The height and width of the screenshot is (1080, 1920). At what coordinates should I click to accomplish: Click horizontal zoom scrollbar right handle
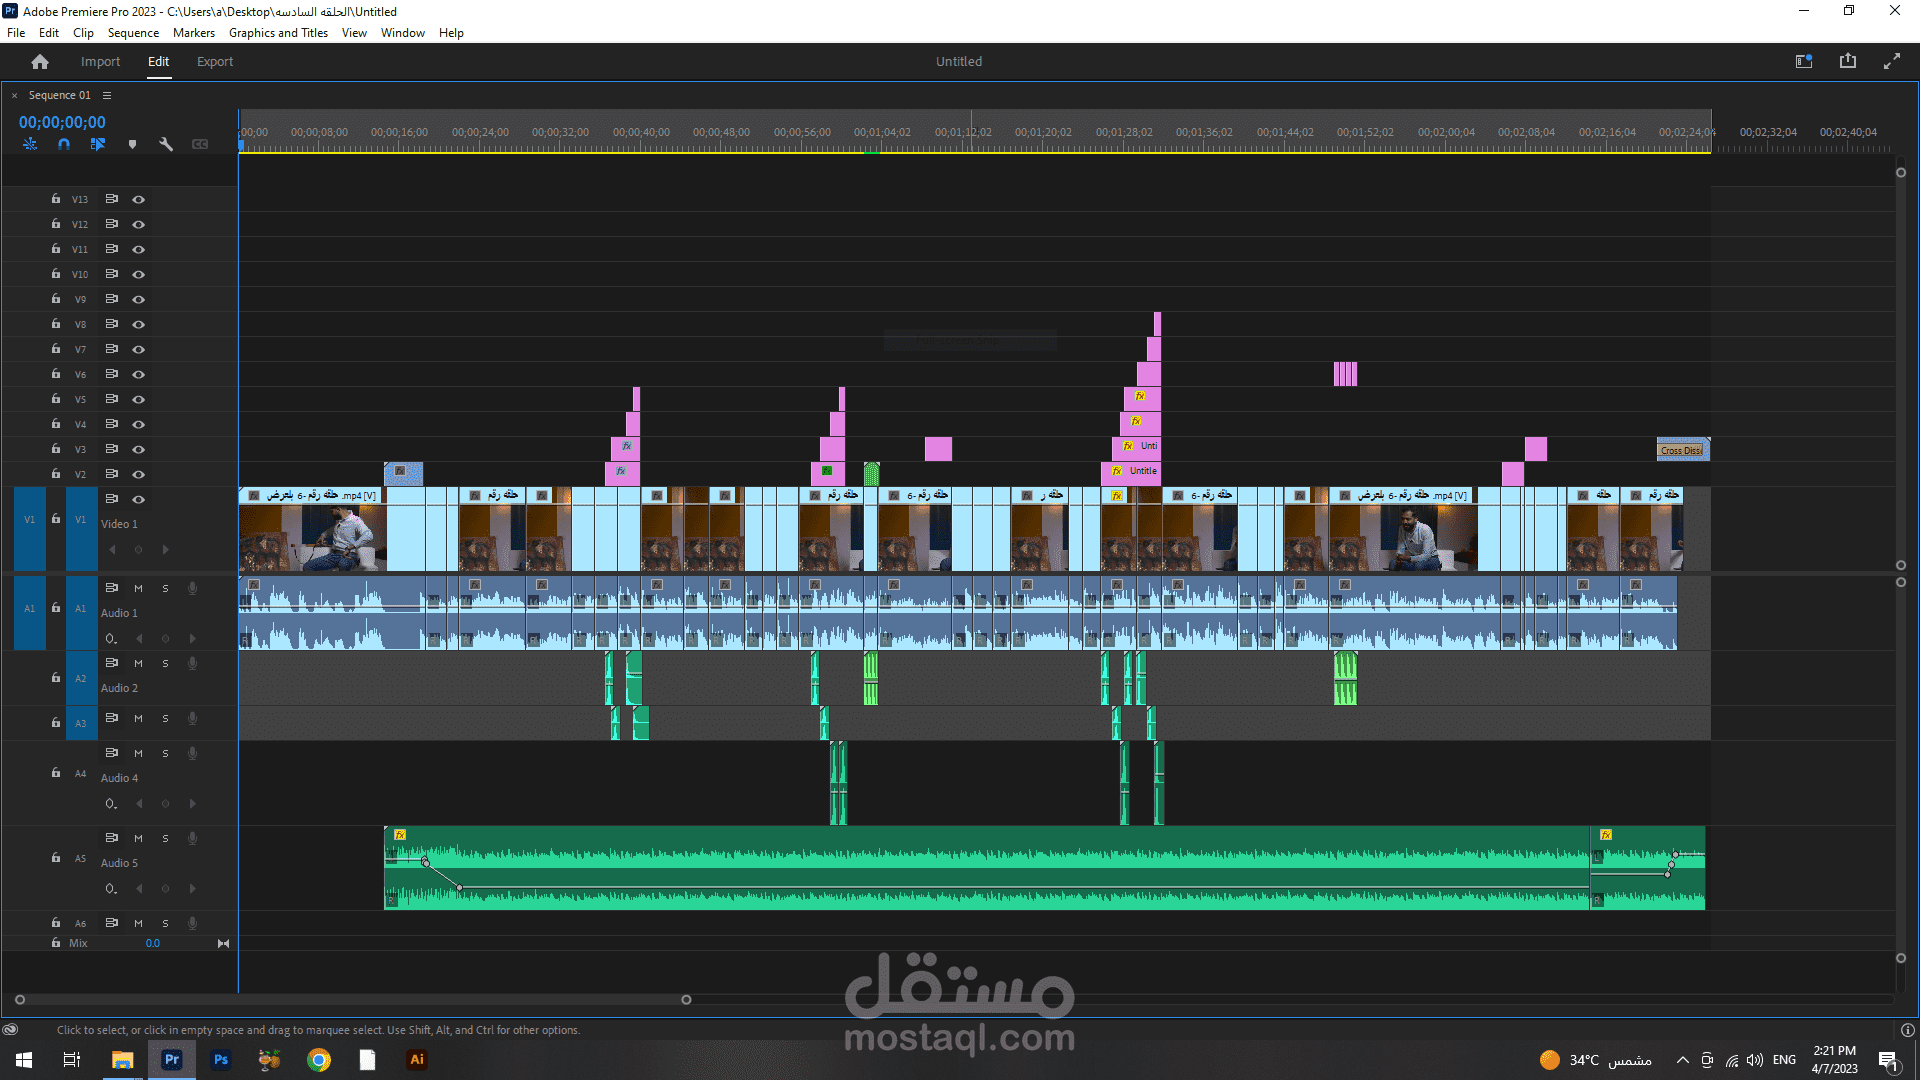(x=686, y=999)
